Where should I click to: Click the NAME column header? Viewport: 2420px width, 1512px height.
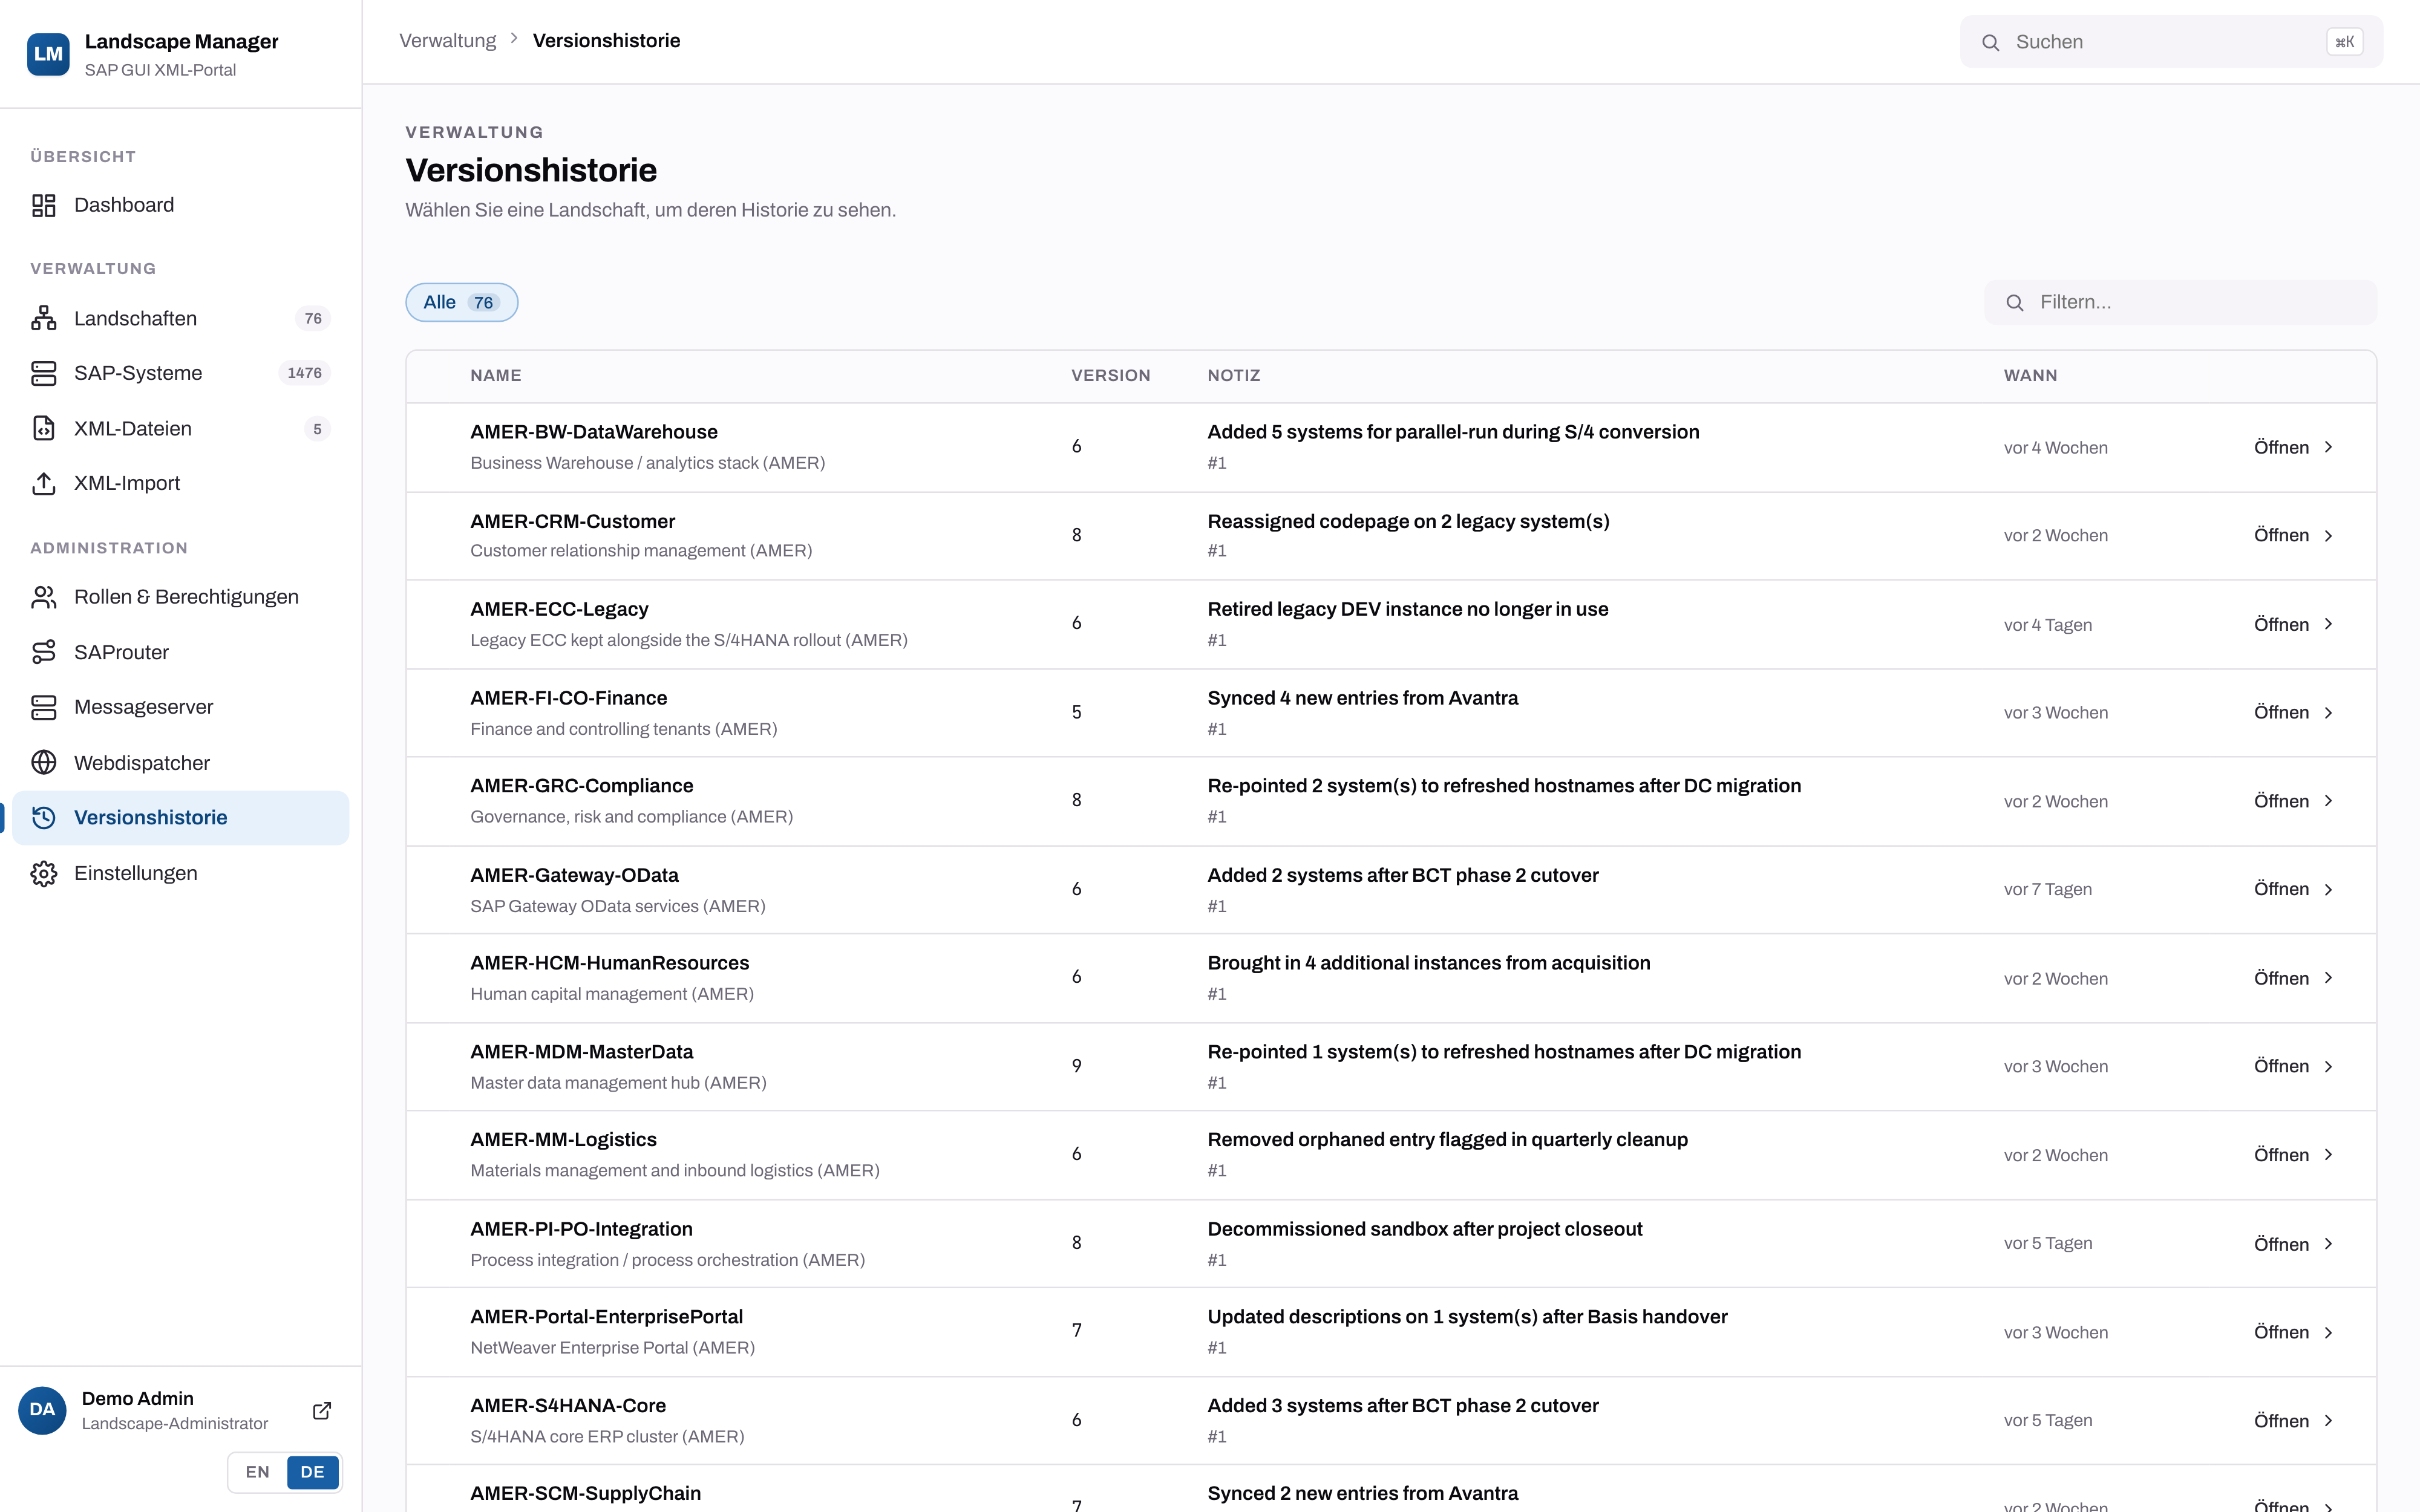496,375
